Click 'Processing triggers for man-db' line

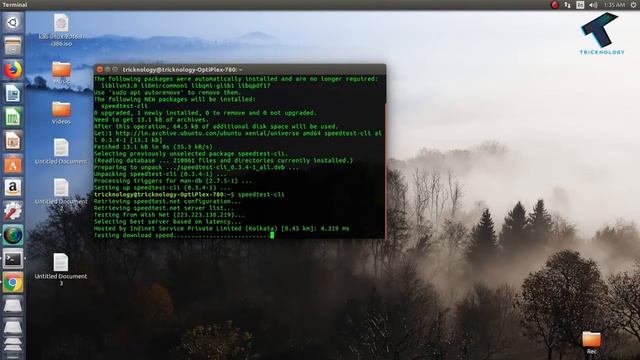pyautogui.click(x=173, y=181)
